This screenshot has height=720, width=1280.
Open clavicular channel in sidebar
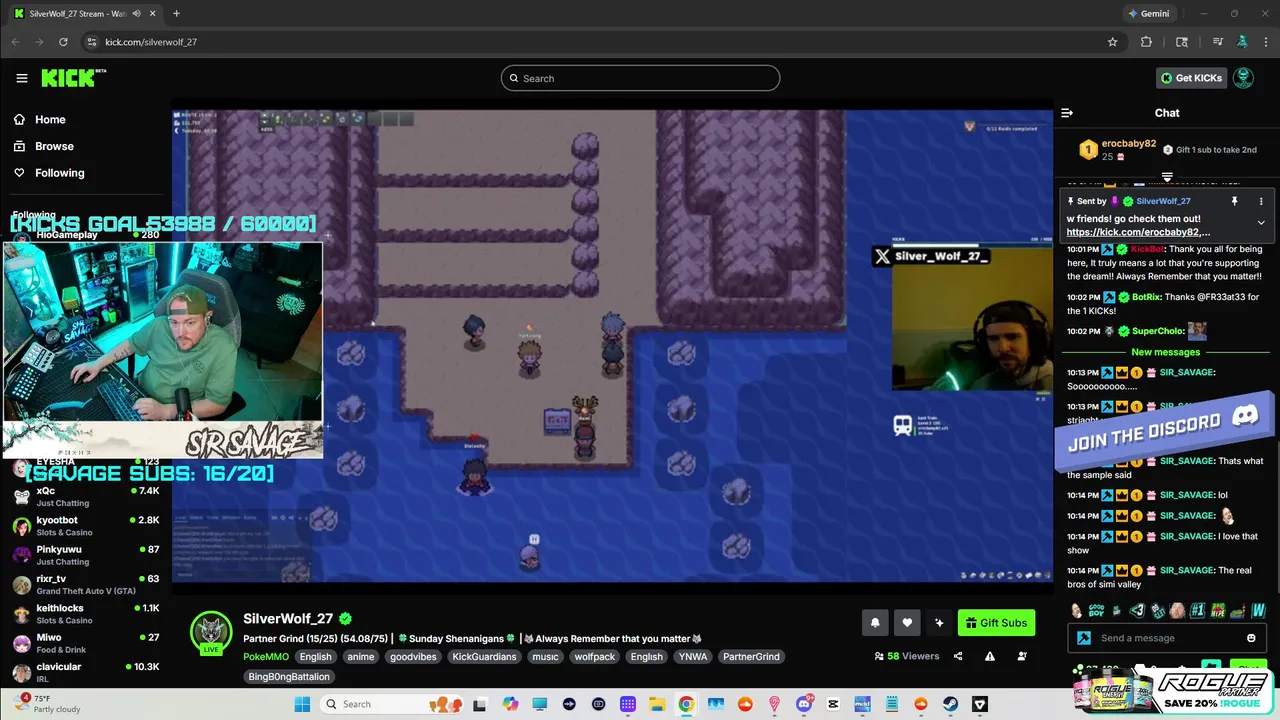86,672
